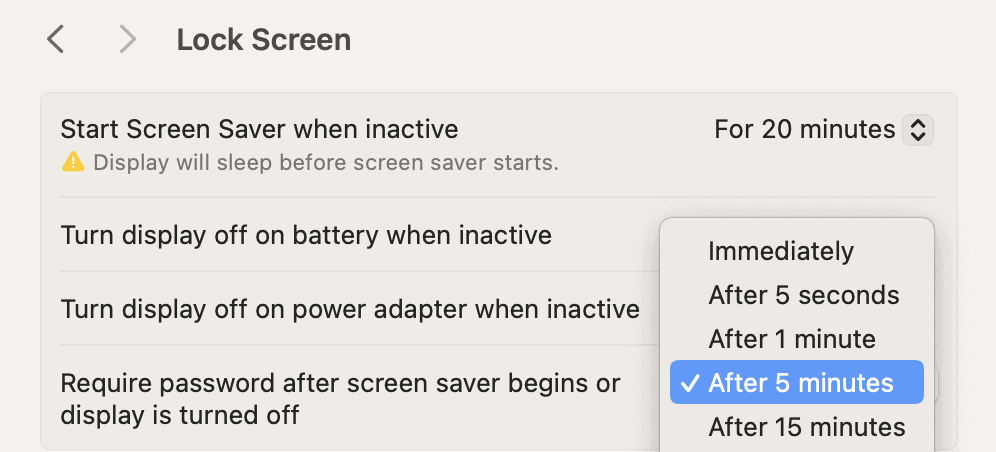Click "Turn display off on power adapter" label
The height and width of the screenshot is (452, 996).
(350, 309)
